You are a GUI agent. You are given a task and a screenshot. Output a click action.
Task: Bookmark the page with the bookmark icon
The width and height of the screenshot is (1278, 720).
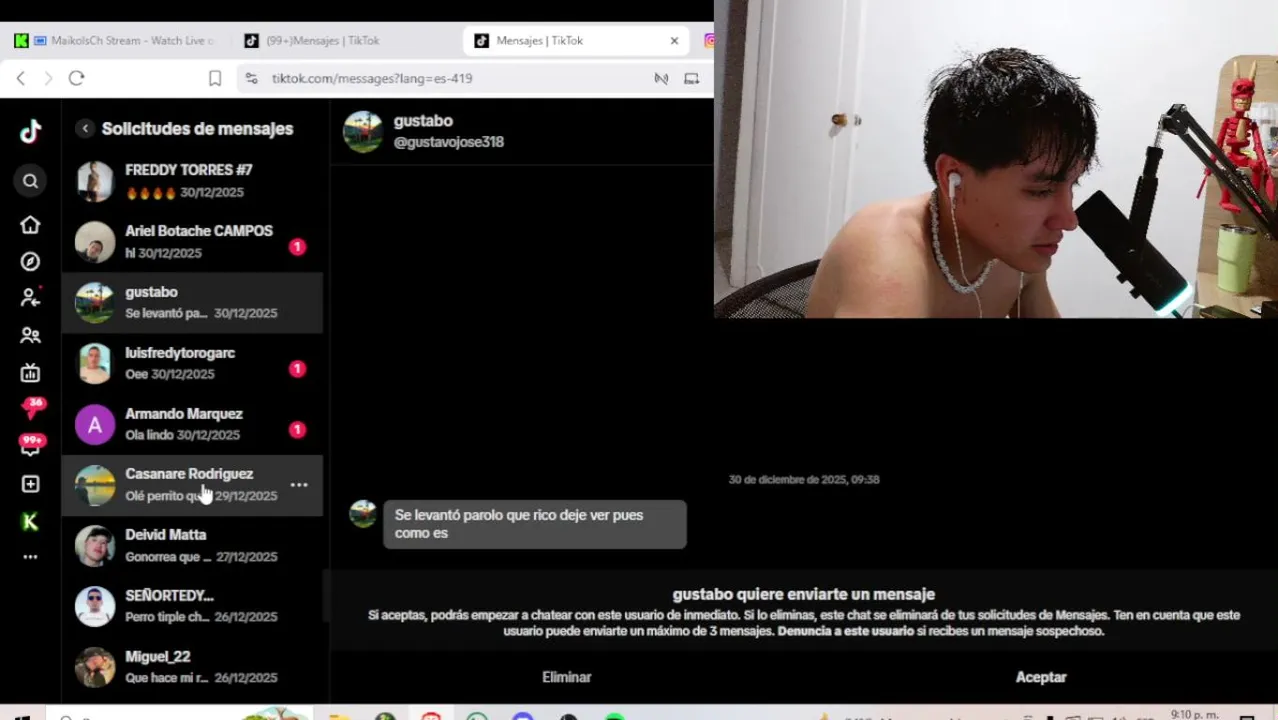(214, 78)
